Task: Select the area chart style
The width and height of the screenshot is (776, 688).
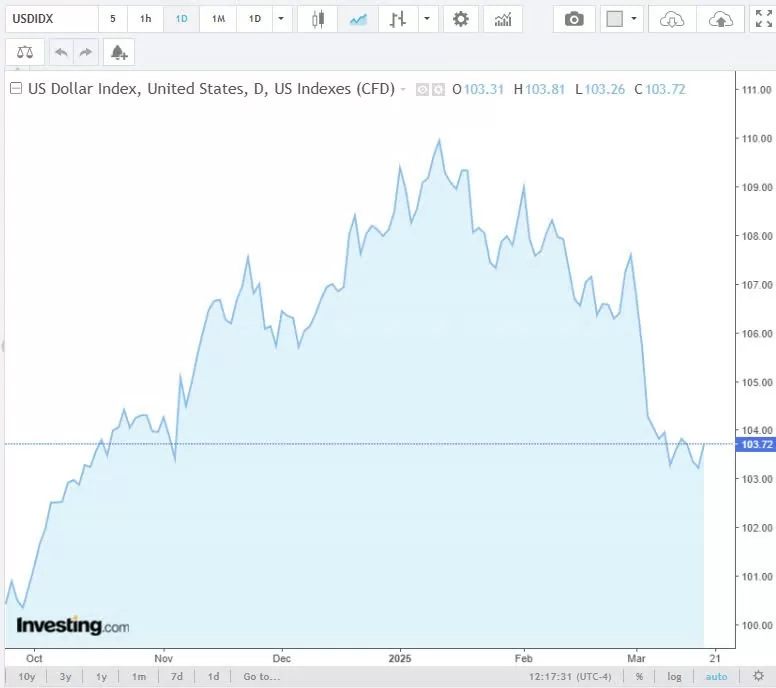Action: (x=357, y=19)
